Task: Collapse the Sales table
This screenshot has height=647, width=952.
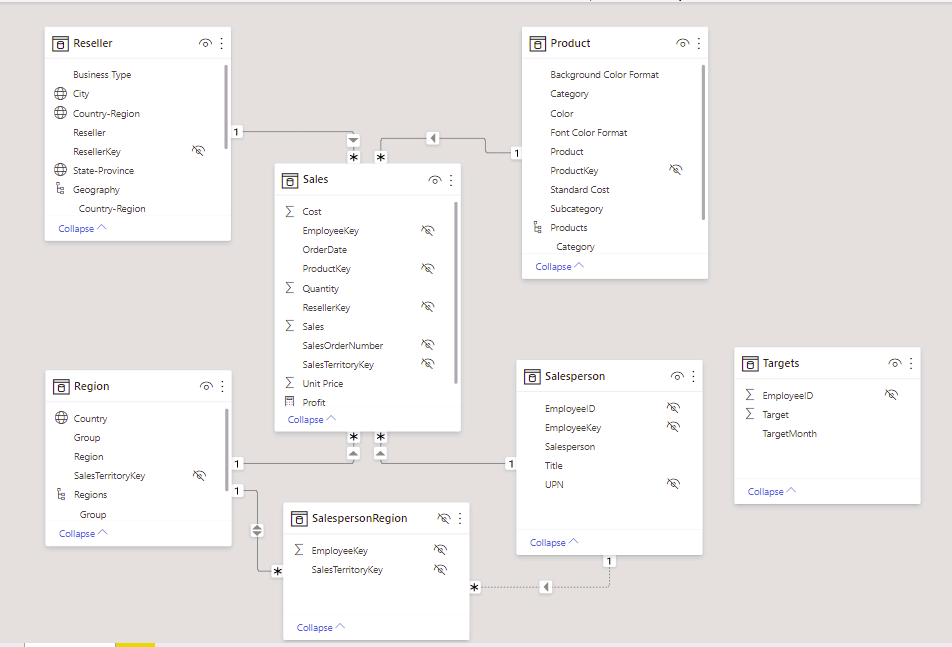Action: (x=312, y=419)
